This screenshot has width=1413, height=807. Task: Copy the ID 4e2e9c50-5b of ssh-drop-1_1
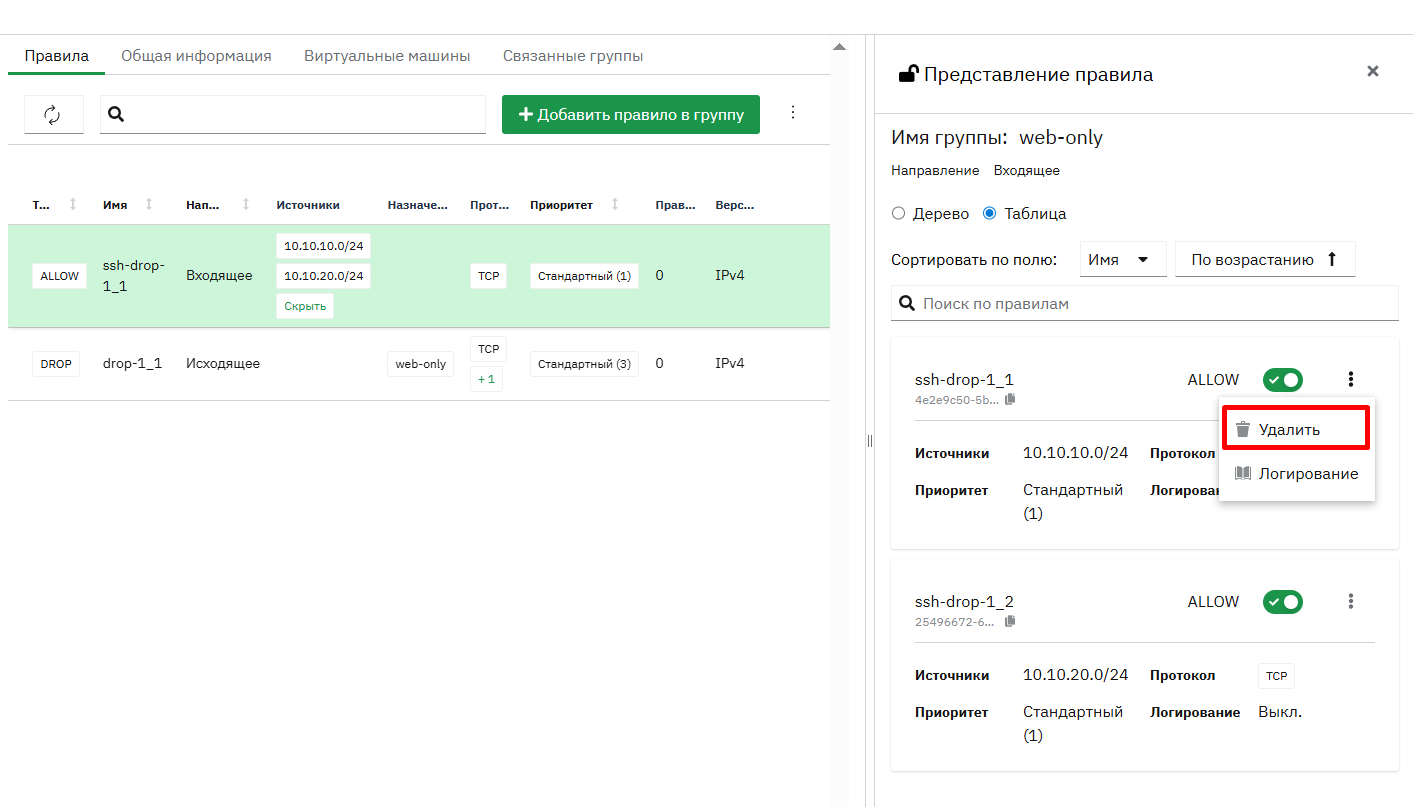point(1010,399)
